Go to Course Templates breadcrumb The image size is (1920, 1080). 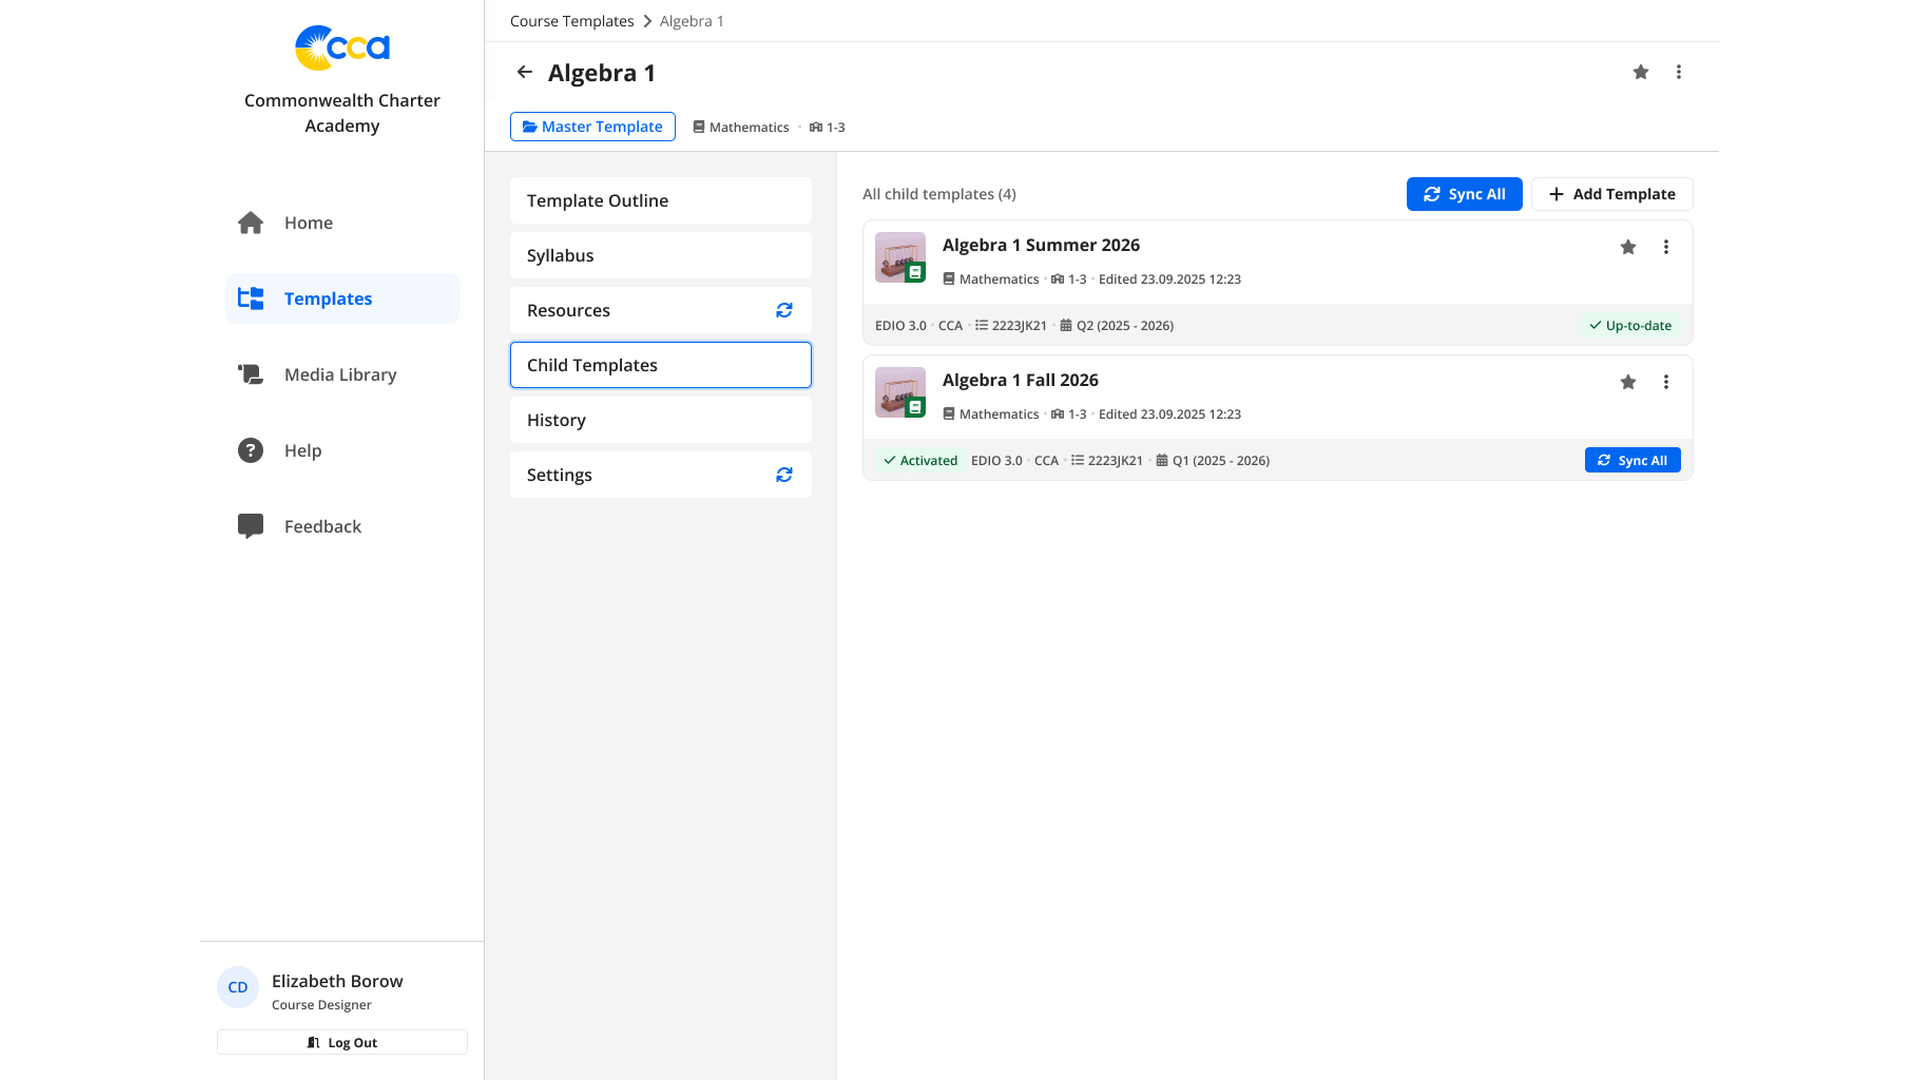click(572, 21)
